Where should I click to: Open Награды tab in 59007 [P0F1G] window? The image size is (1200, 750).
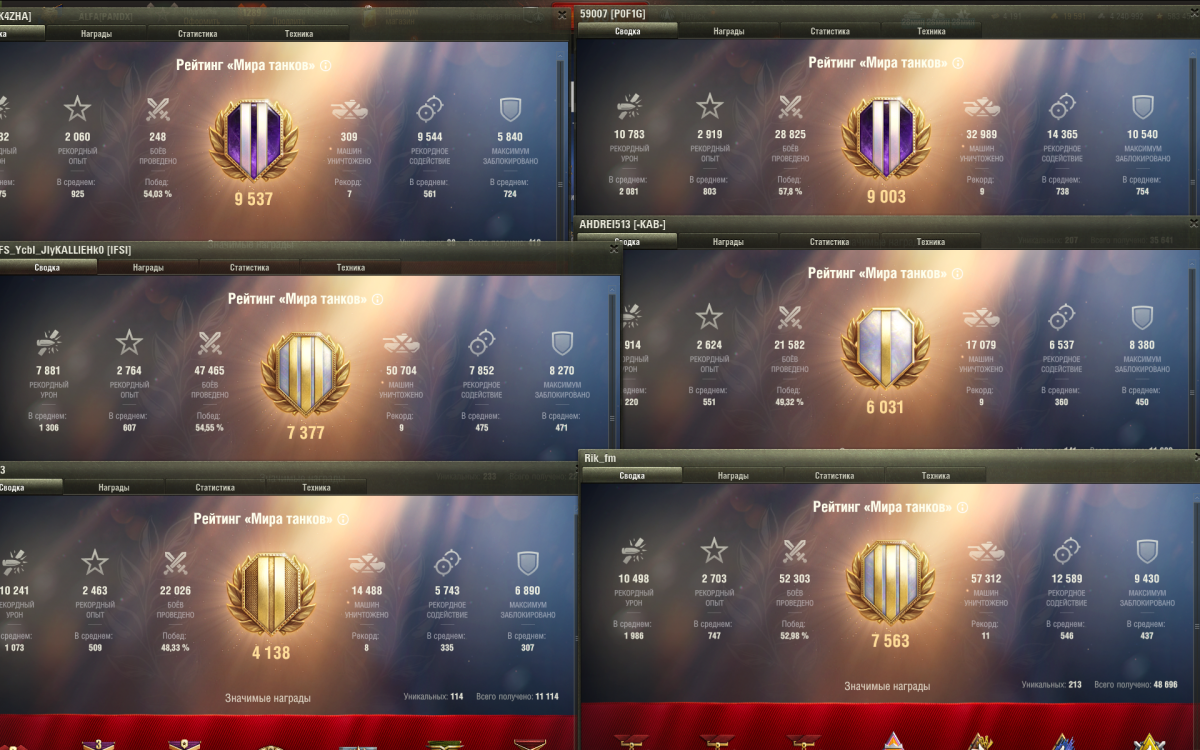tap(728, 31)
